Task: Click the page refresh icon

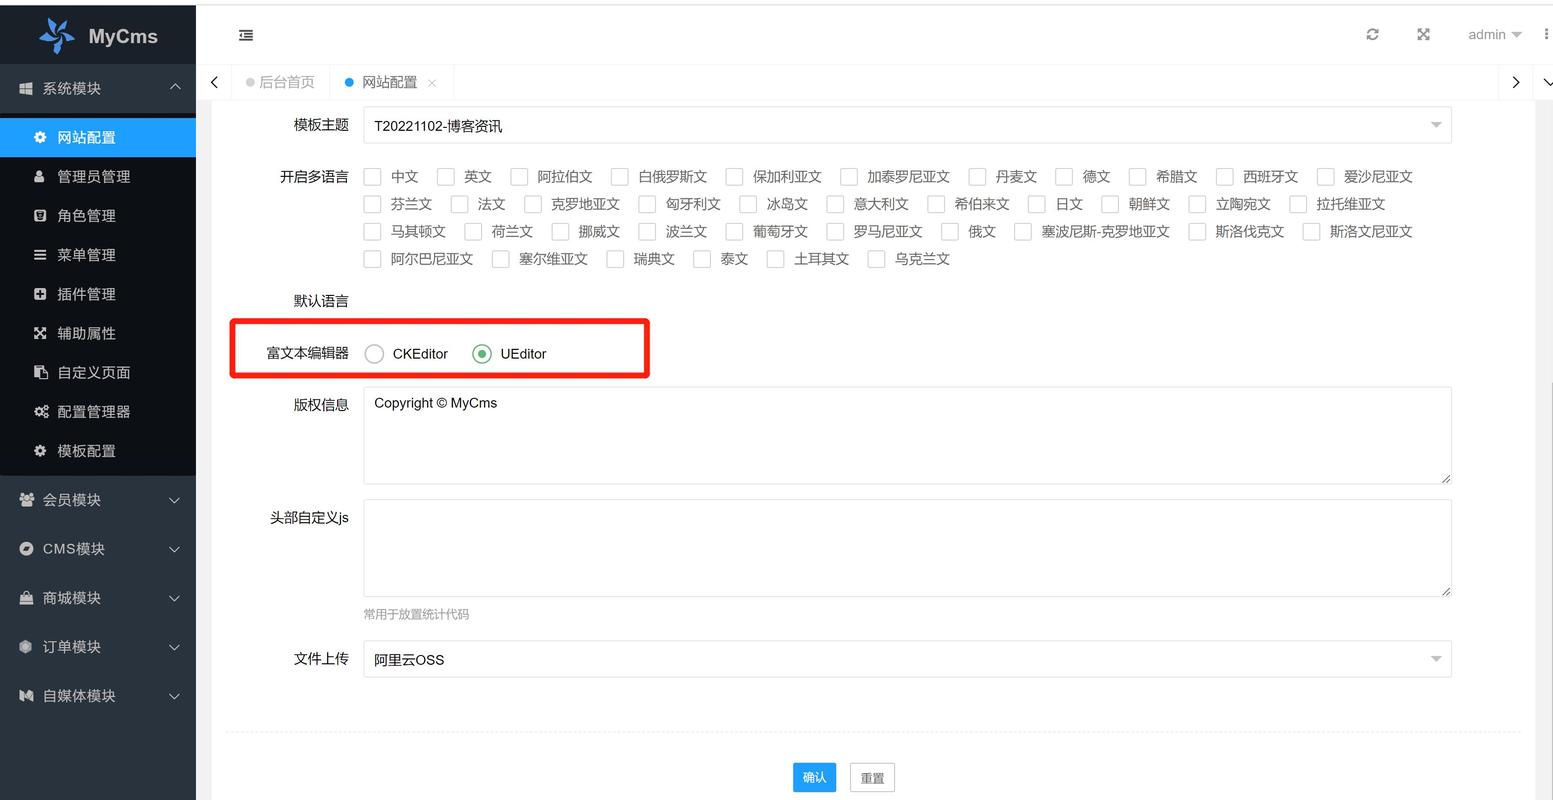Action: tap(1372, 34)
